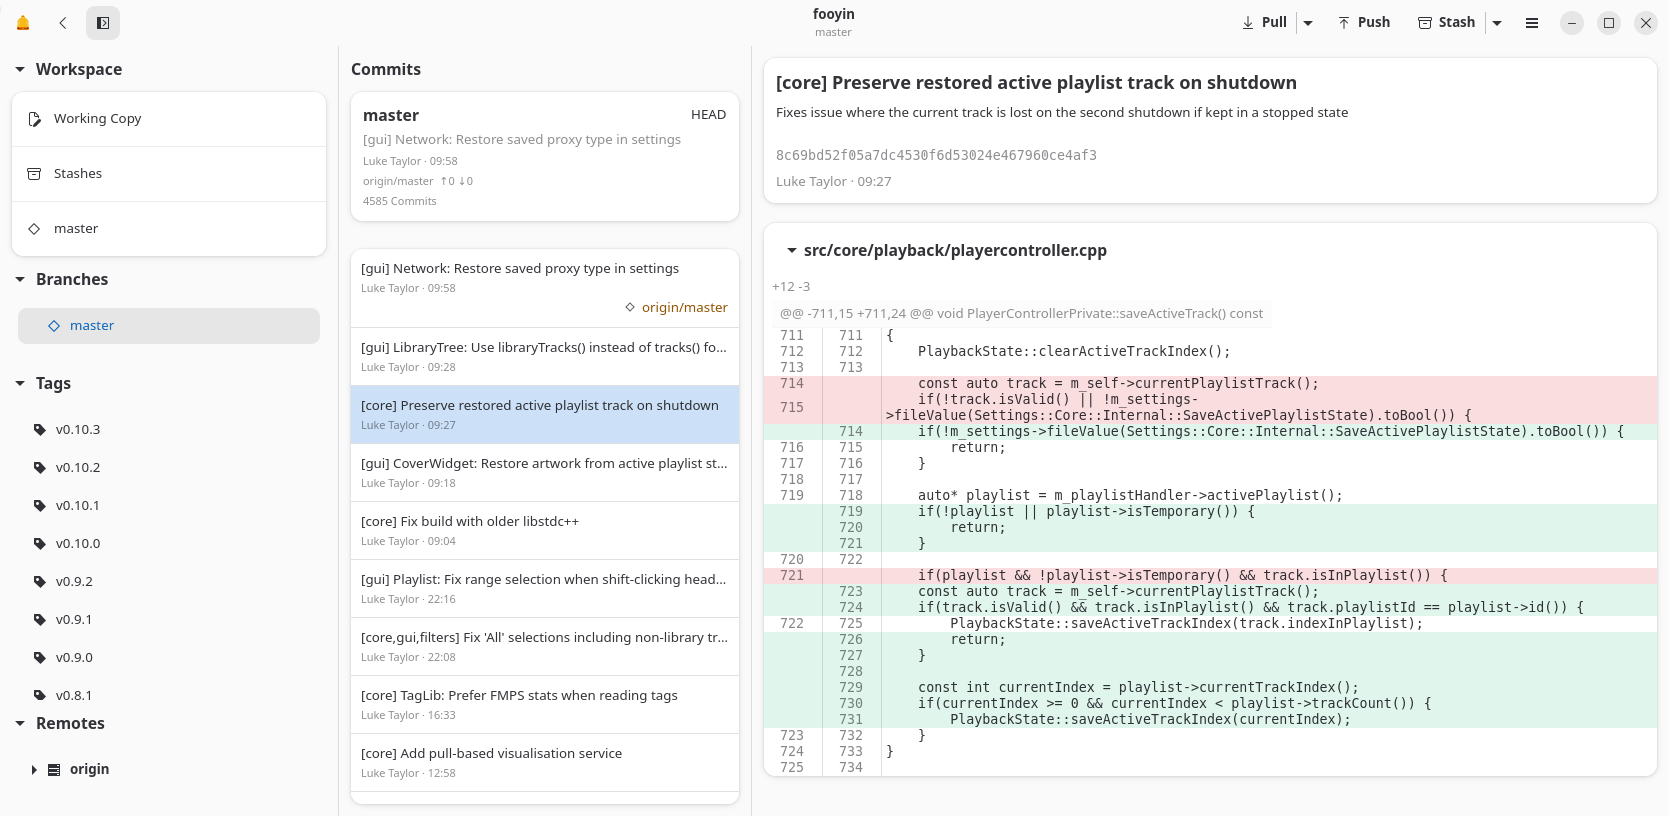Click the origin/master ref badge icon
1669x816 pixels.
coord(630,307)
